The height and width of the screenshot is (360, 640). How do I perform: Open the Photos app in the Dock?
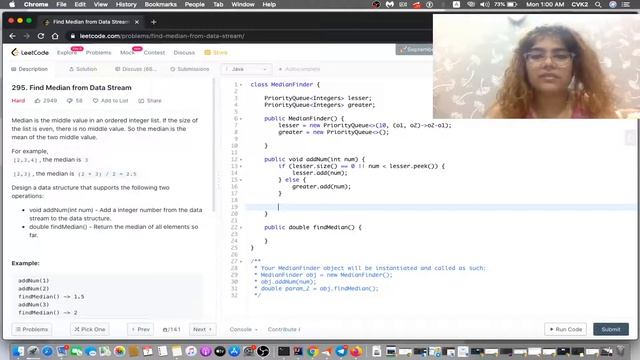coord(119,351)
